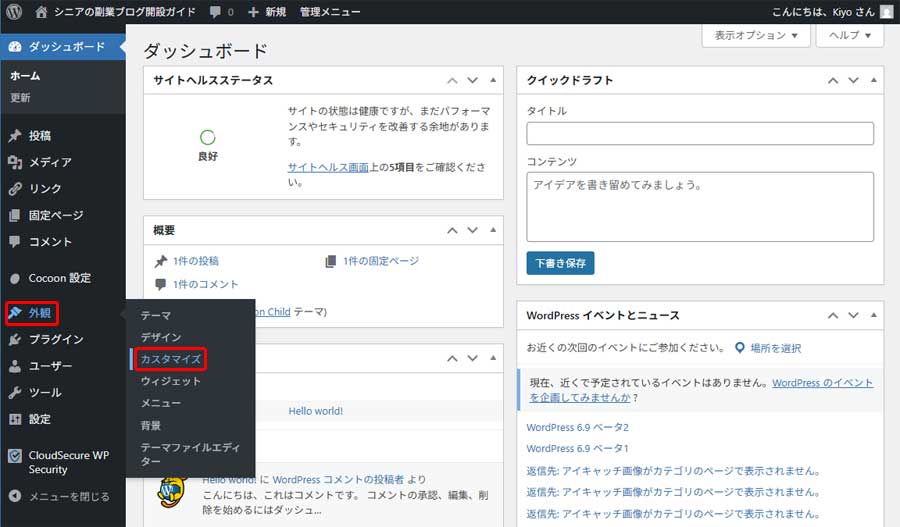Click こんにちは、Kiyo さん account text
Screen dimensions: 900x527
(x=823, y=12)
